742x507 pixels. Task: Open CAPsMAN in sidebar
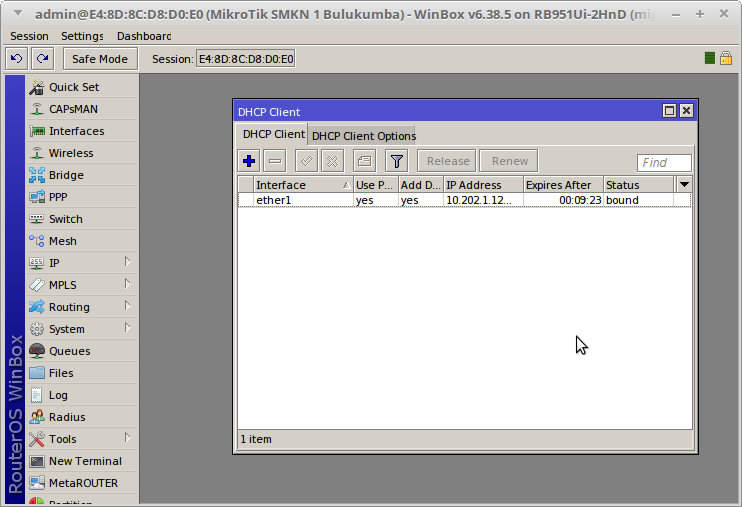[82, 109]
